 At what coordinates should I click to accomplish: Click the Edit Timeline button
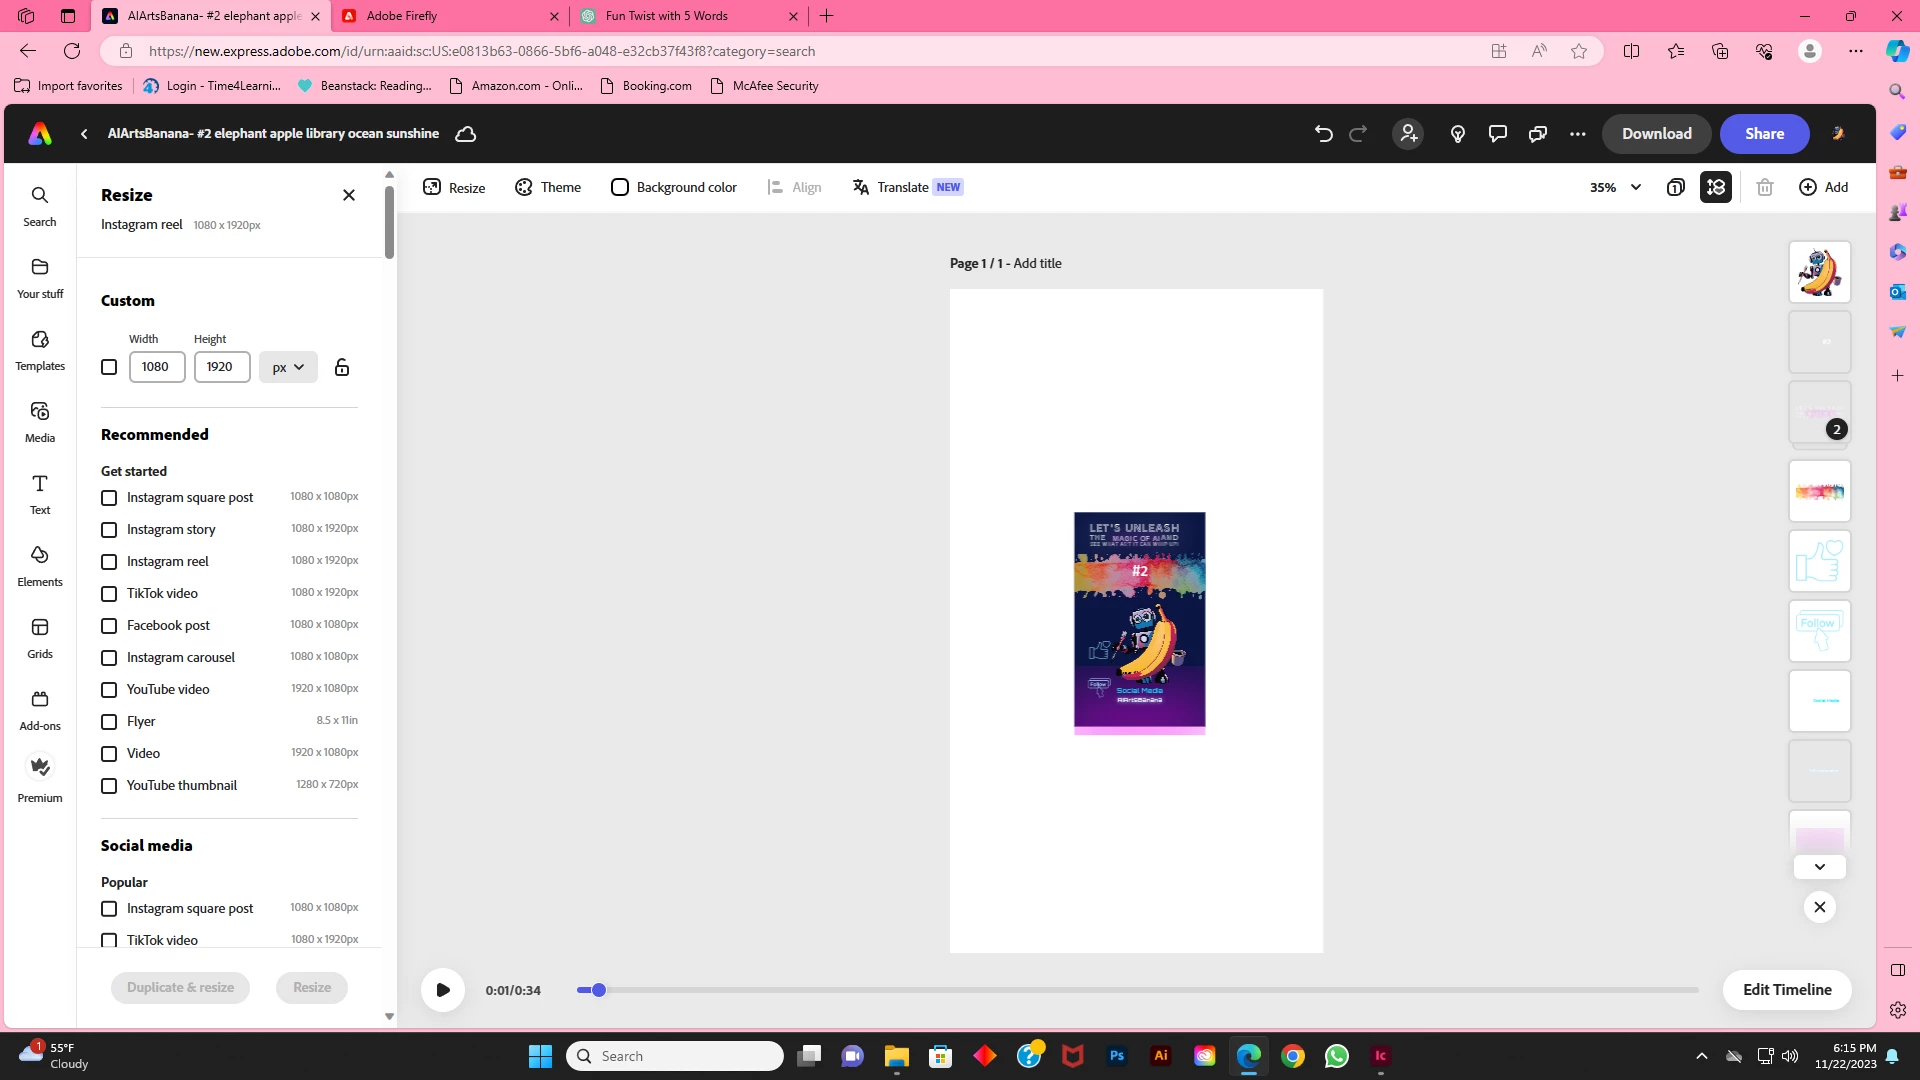1786,989
